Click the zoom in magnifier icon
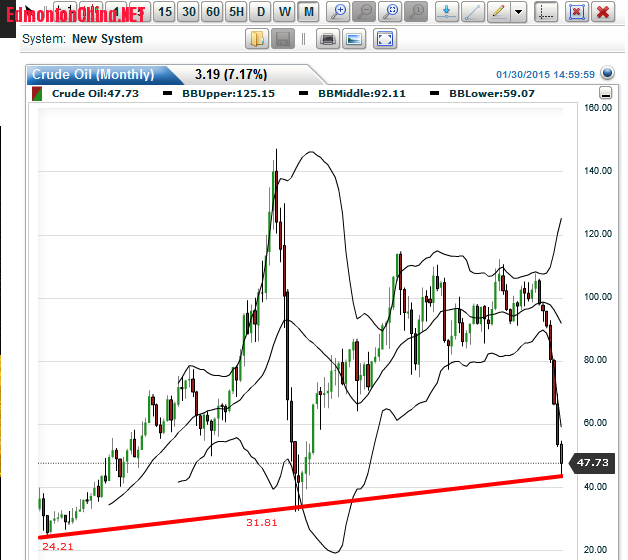The width and height of the screenshot is (628, 560). (340, 12)
